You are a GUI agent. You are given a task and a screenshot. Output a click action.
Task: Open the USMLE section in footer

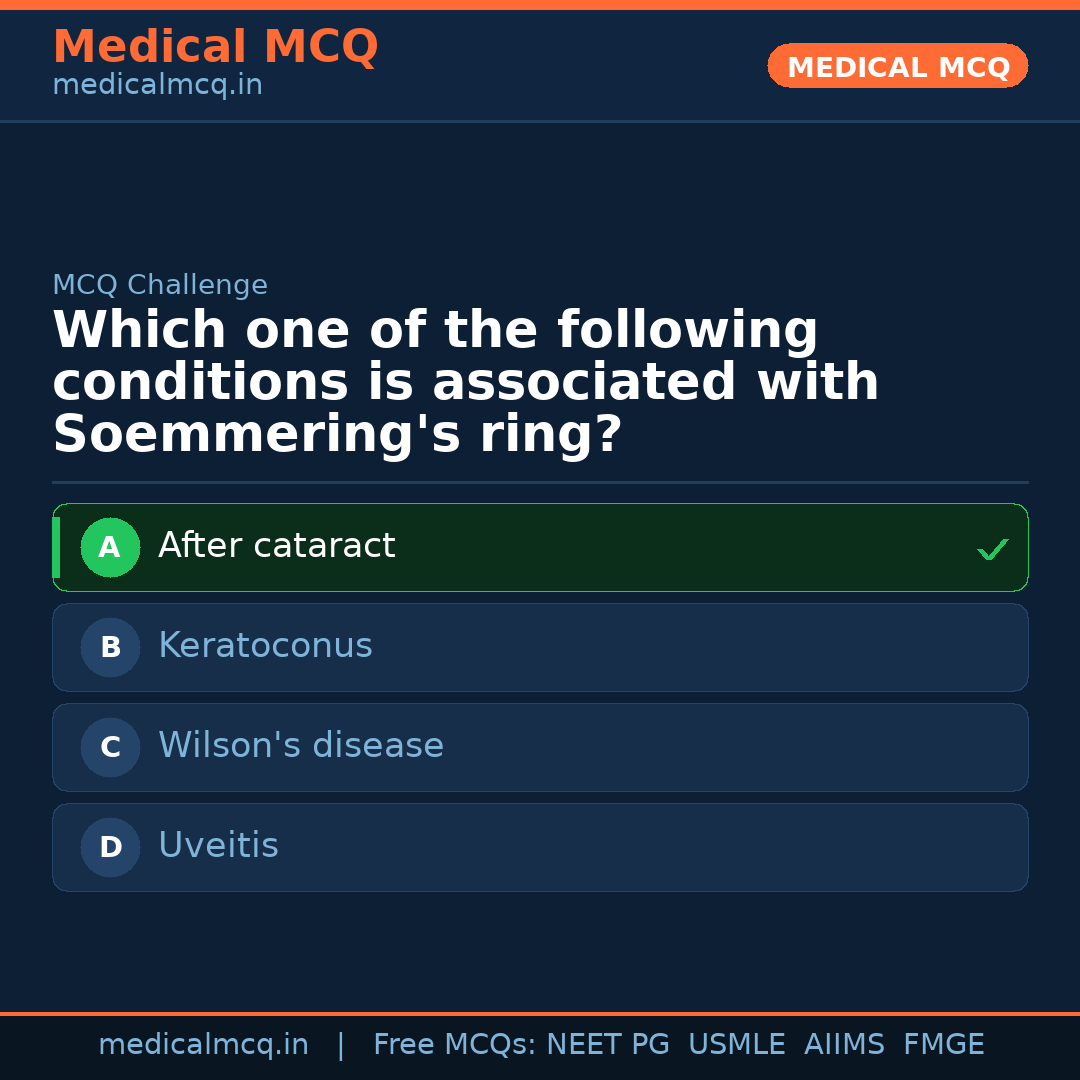point(737,1044)
